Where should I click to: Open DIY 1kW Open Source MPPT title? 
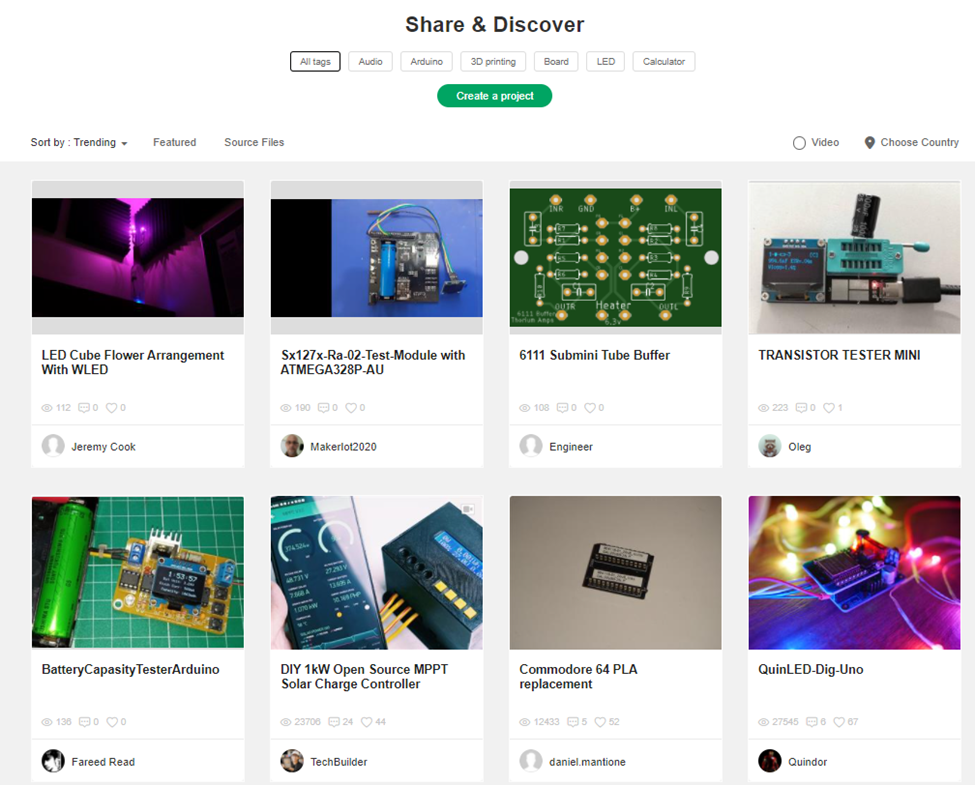coord(364,677)
